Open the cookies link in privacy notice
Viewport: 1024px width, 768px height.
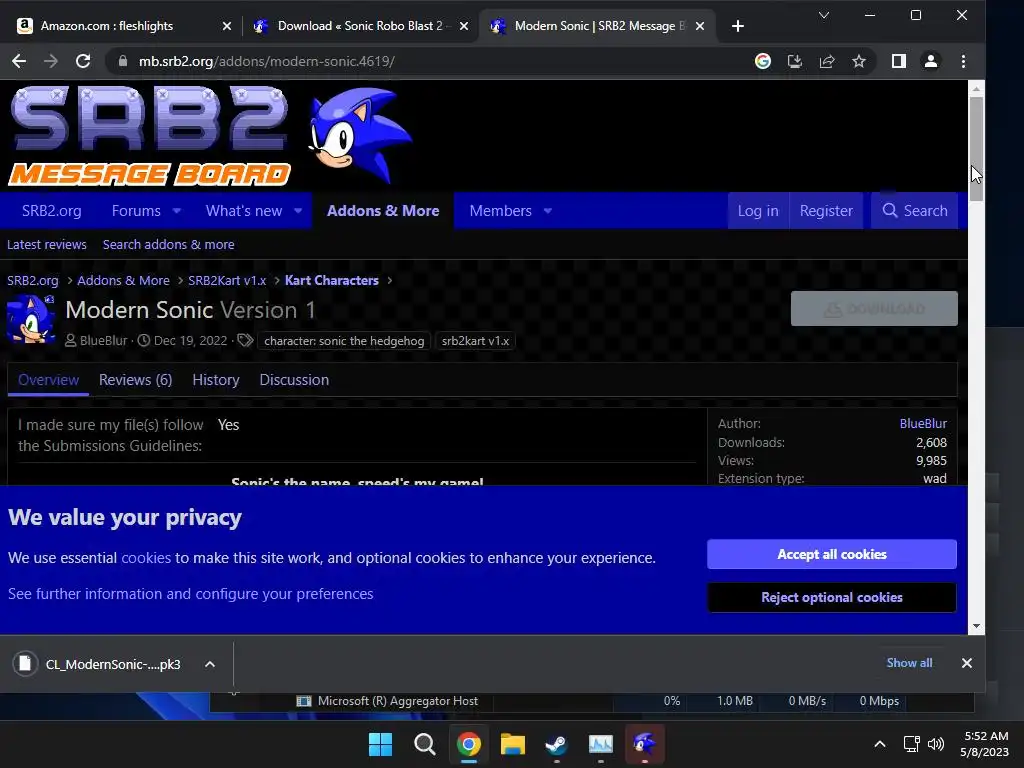pyautogui.click(x=146, y=558)
